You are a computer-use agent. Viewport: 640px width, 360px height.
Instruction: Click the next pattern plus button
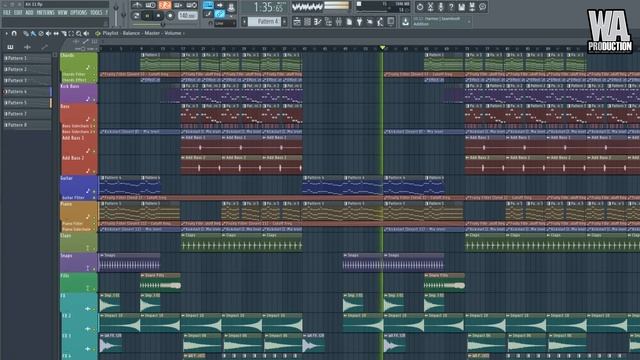coord(284,21)
